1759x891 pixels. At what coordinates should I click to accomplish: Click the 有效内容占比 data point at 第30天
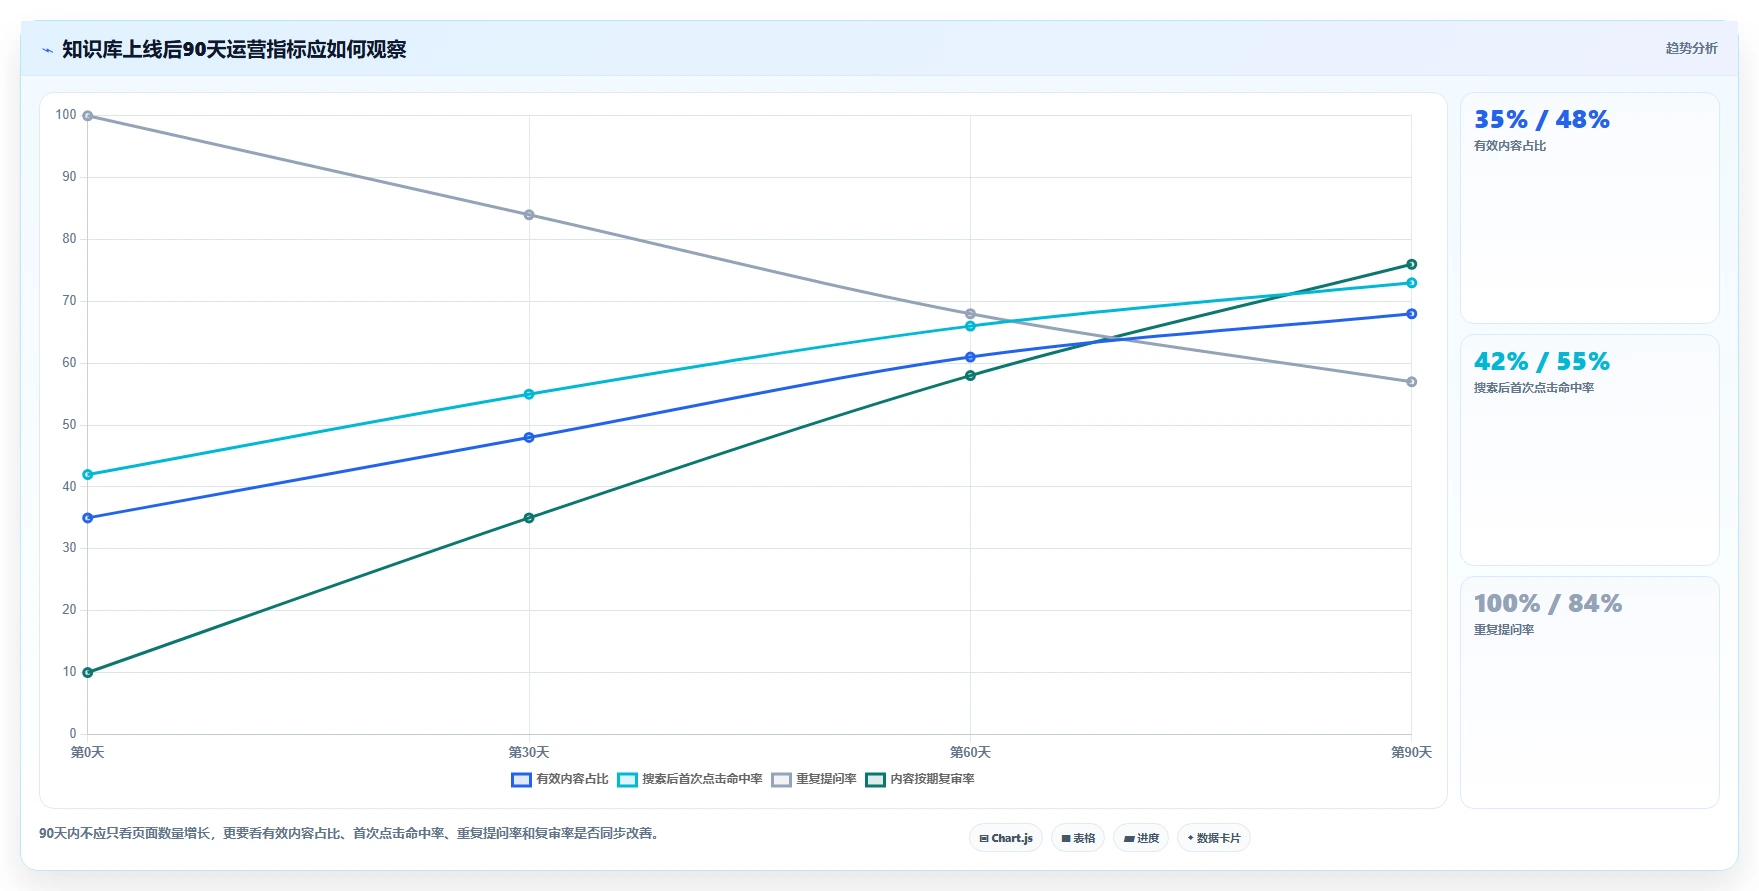(x=529, y=437)
